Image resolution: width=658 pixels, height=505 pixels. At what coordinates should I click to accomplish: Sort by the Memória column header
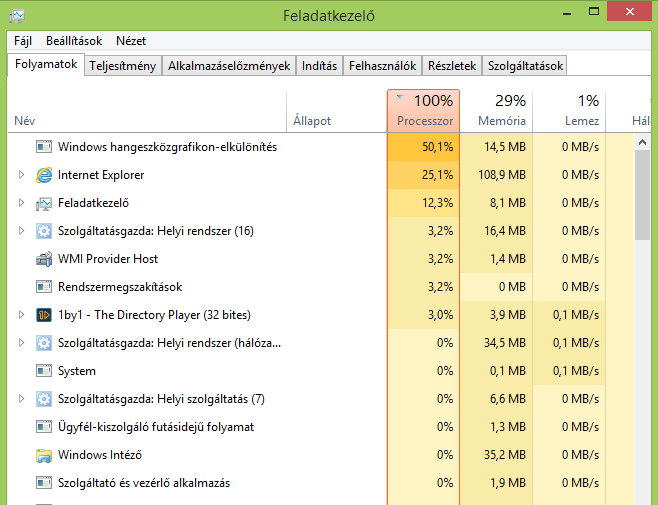coord(496,111)
